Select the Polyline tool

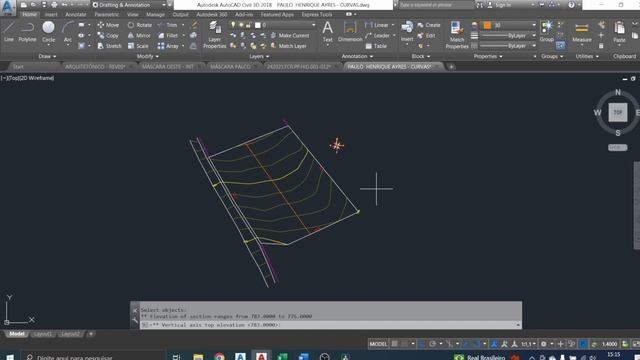click(x=27, y=32)
